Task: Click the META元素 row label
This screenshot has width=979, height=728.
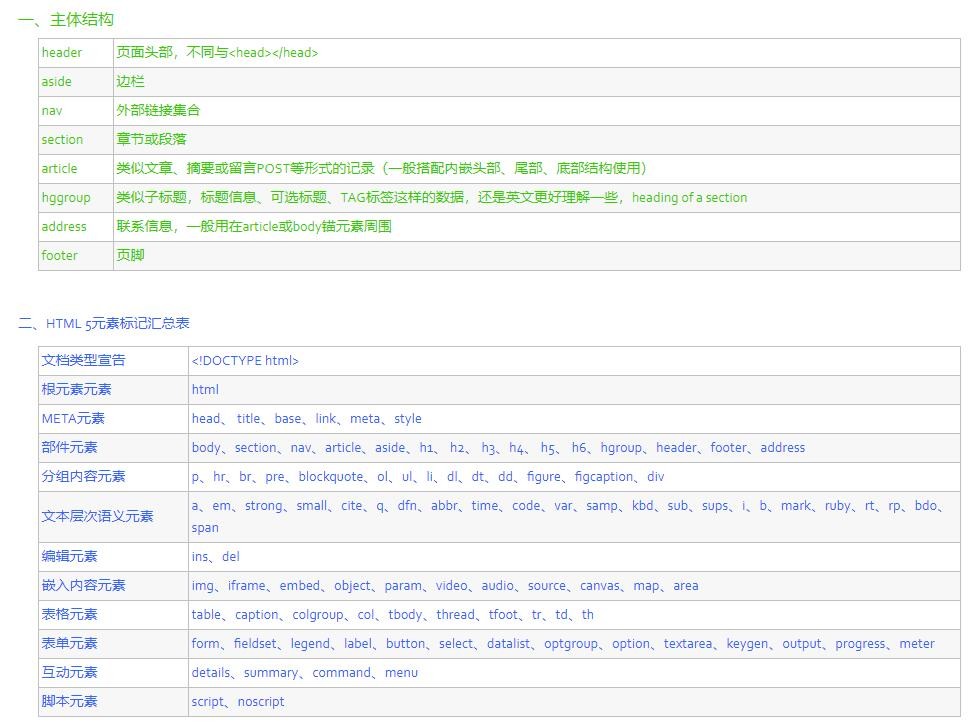Action: (73, 418)
